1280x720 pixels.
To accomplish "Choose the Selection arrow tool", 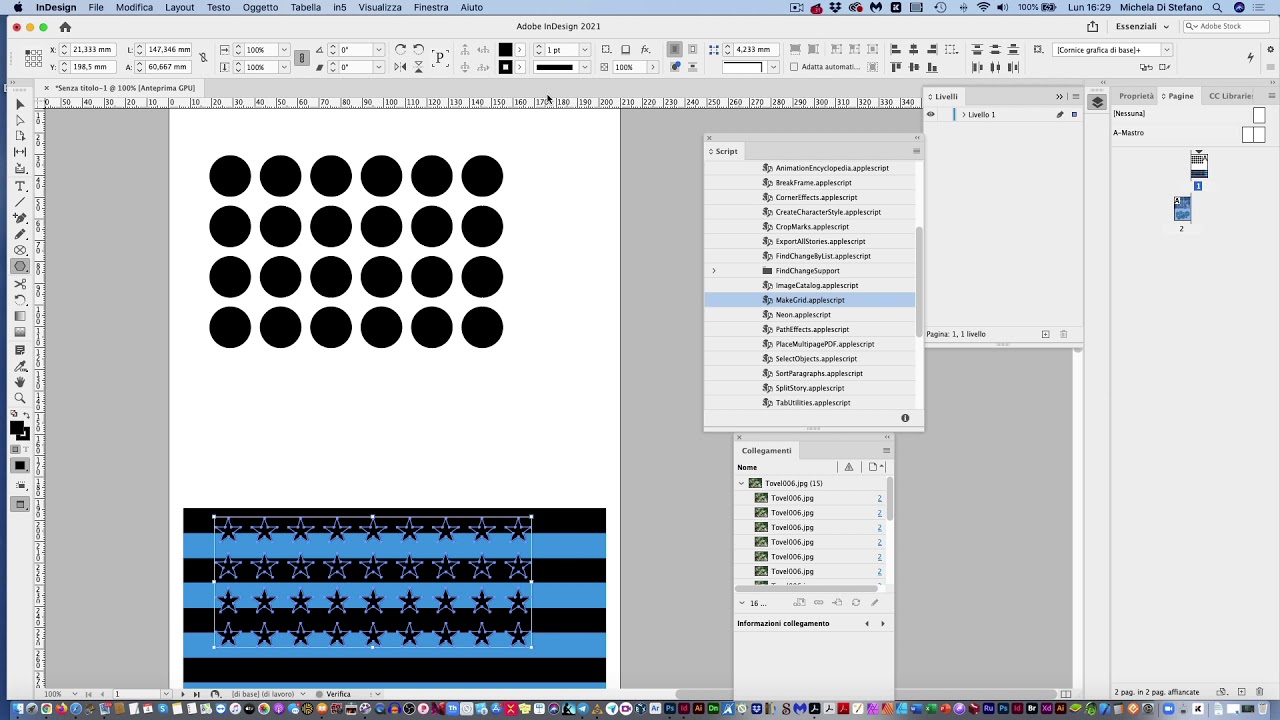I will tap(20, 104).
